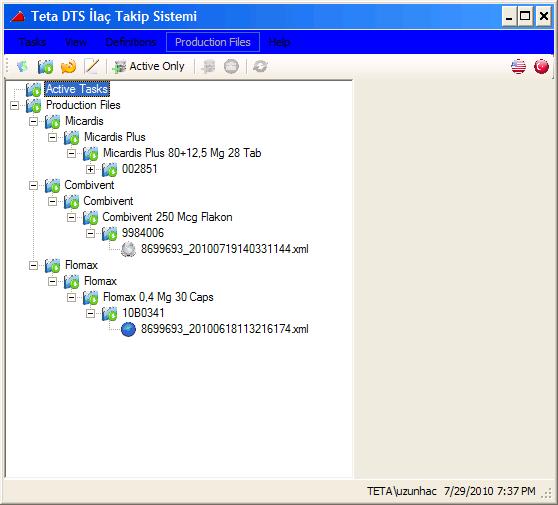Select Micardis Plus 80+12,5 Mg 28 Tab label

[x=182, y=153]
